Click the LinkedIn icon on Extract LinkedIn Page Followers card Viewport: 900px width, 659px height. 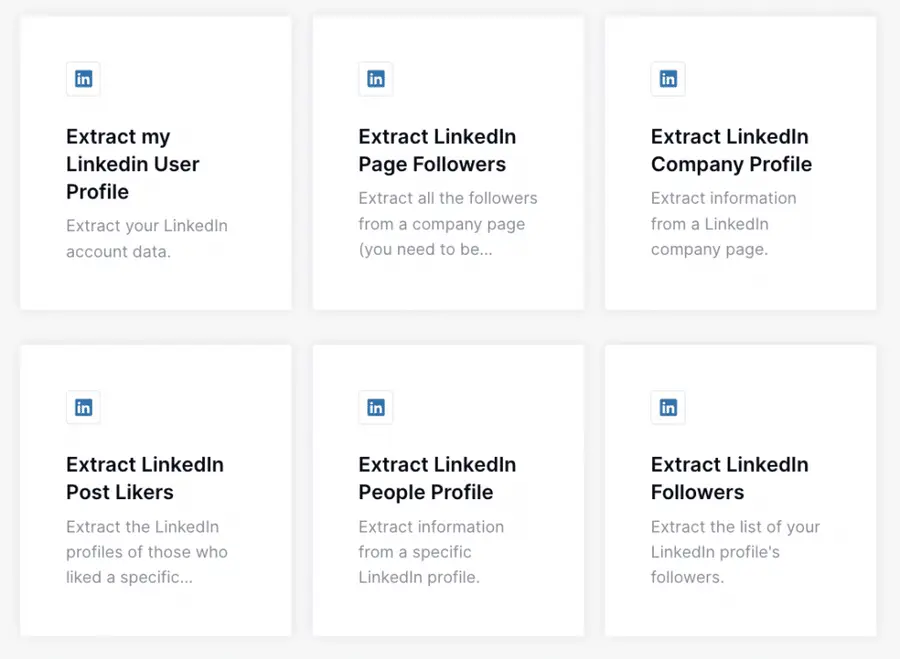(375, 79)
